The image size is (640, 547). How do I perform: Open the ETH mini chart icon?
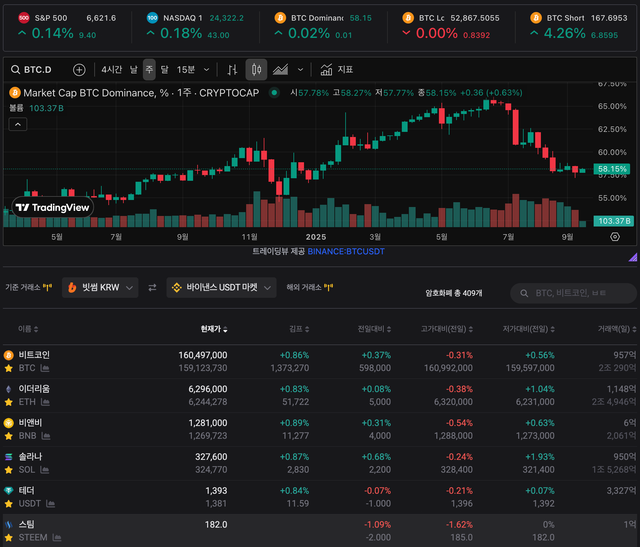point(45,402)
